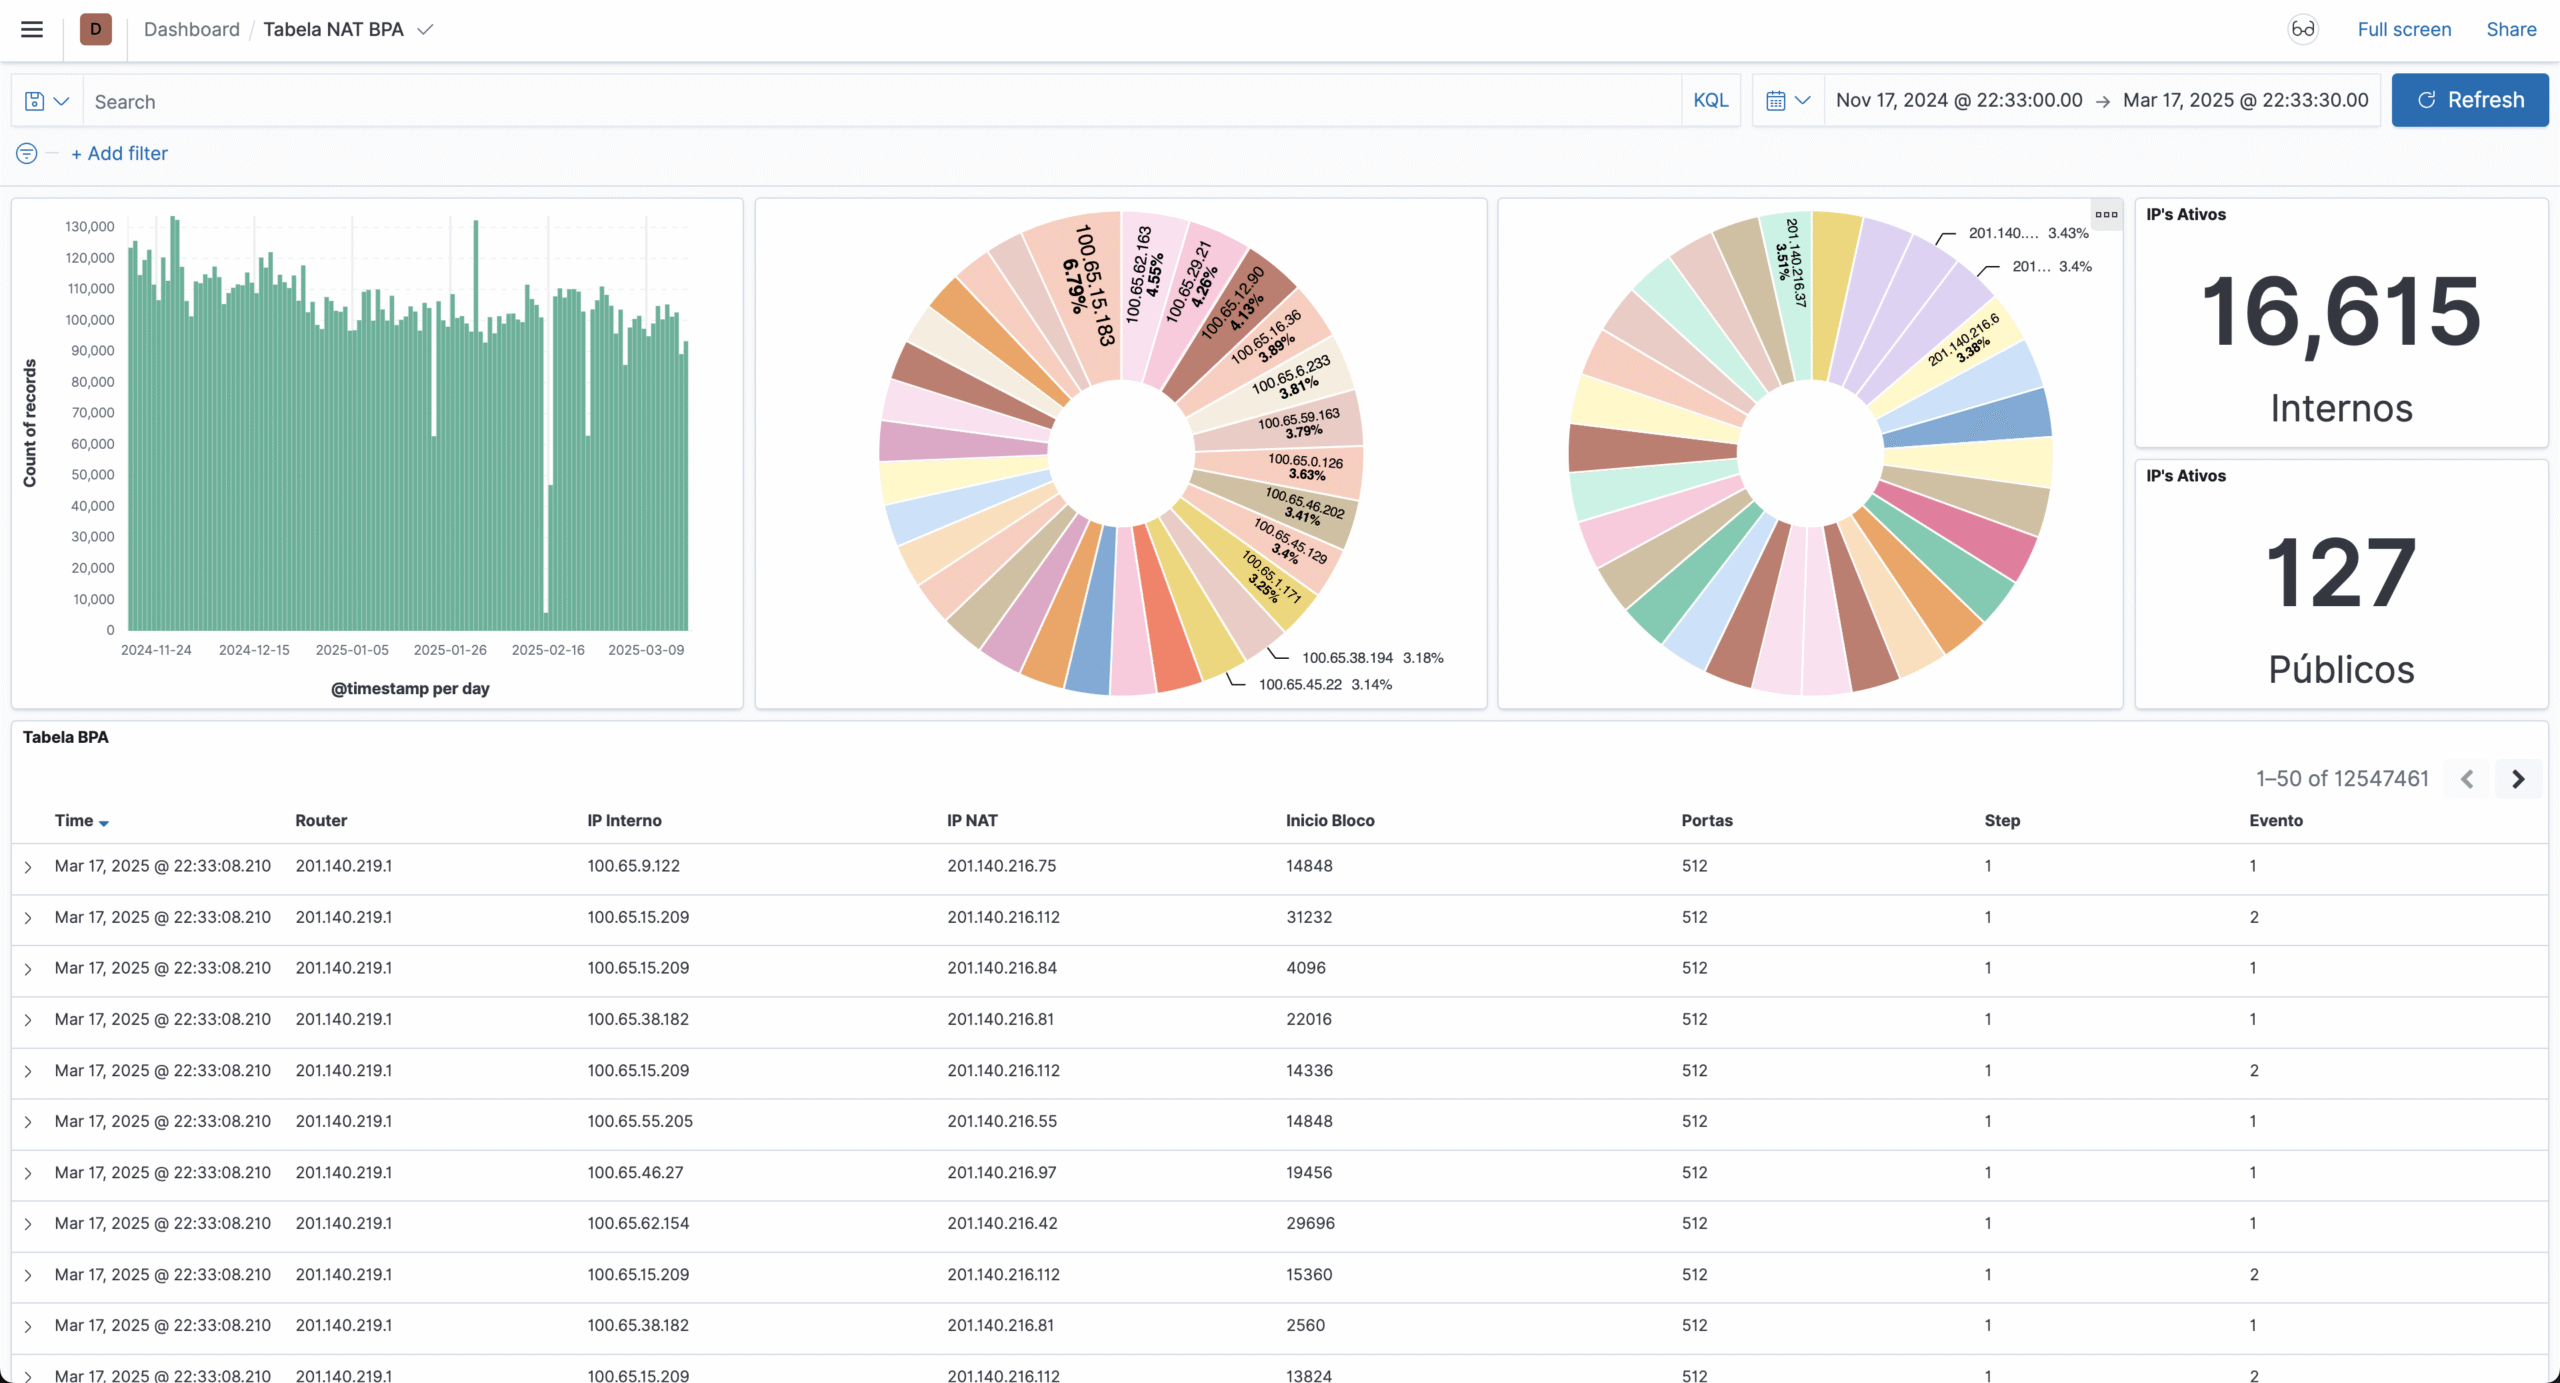Expand row with IP Interno 100.65.55.205

pyautogui.click(x=28, y=1122)
